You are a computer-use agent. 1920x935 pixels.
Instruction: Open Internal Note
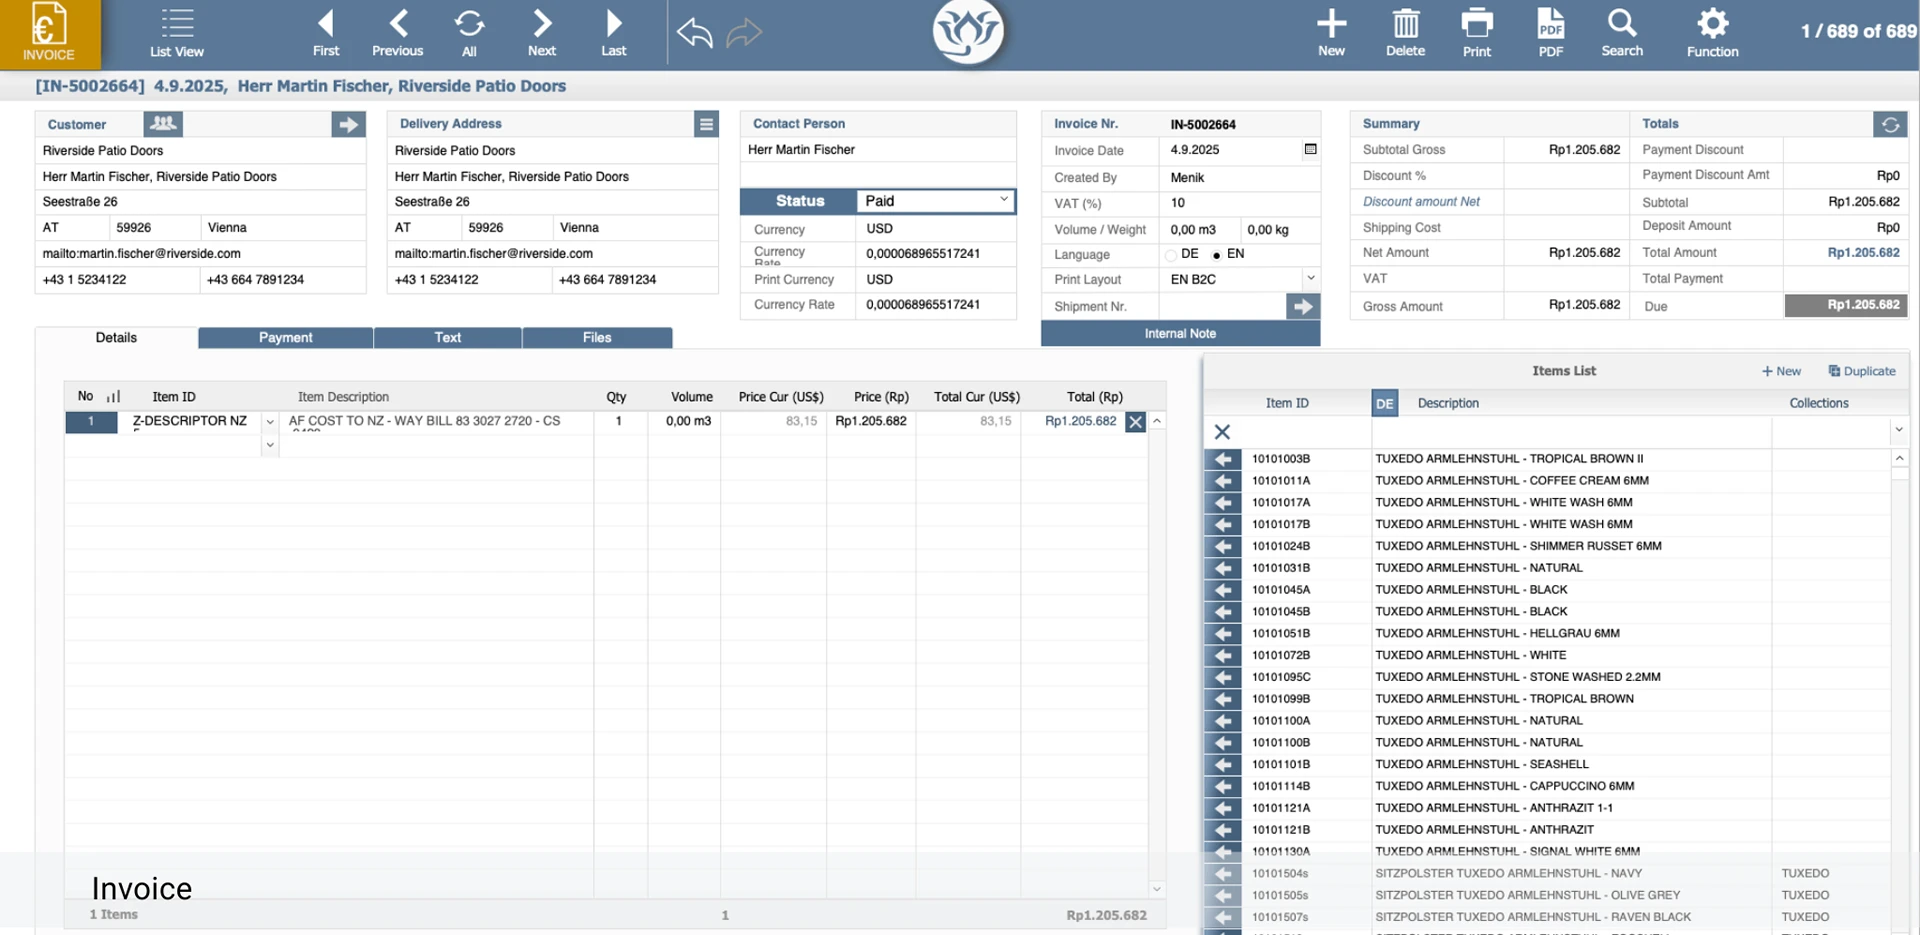coord(1180,334)
